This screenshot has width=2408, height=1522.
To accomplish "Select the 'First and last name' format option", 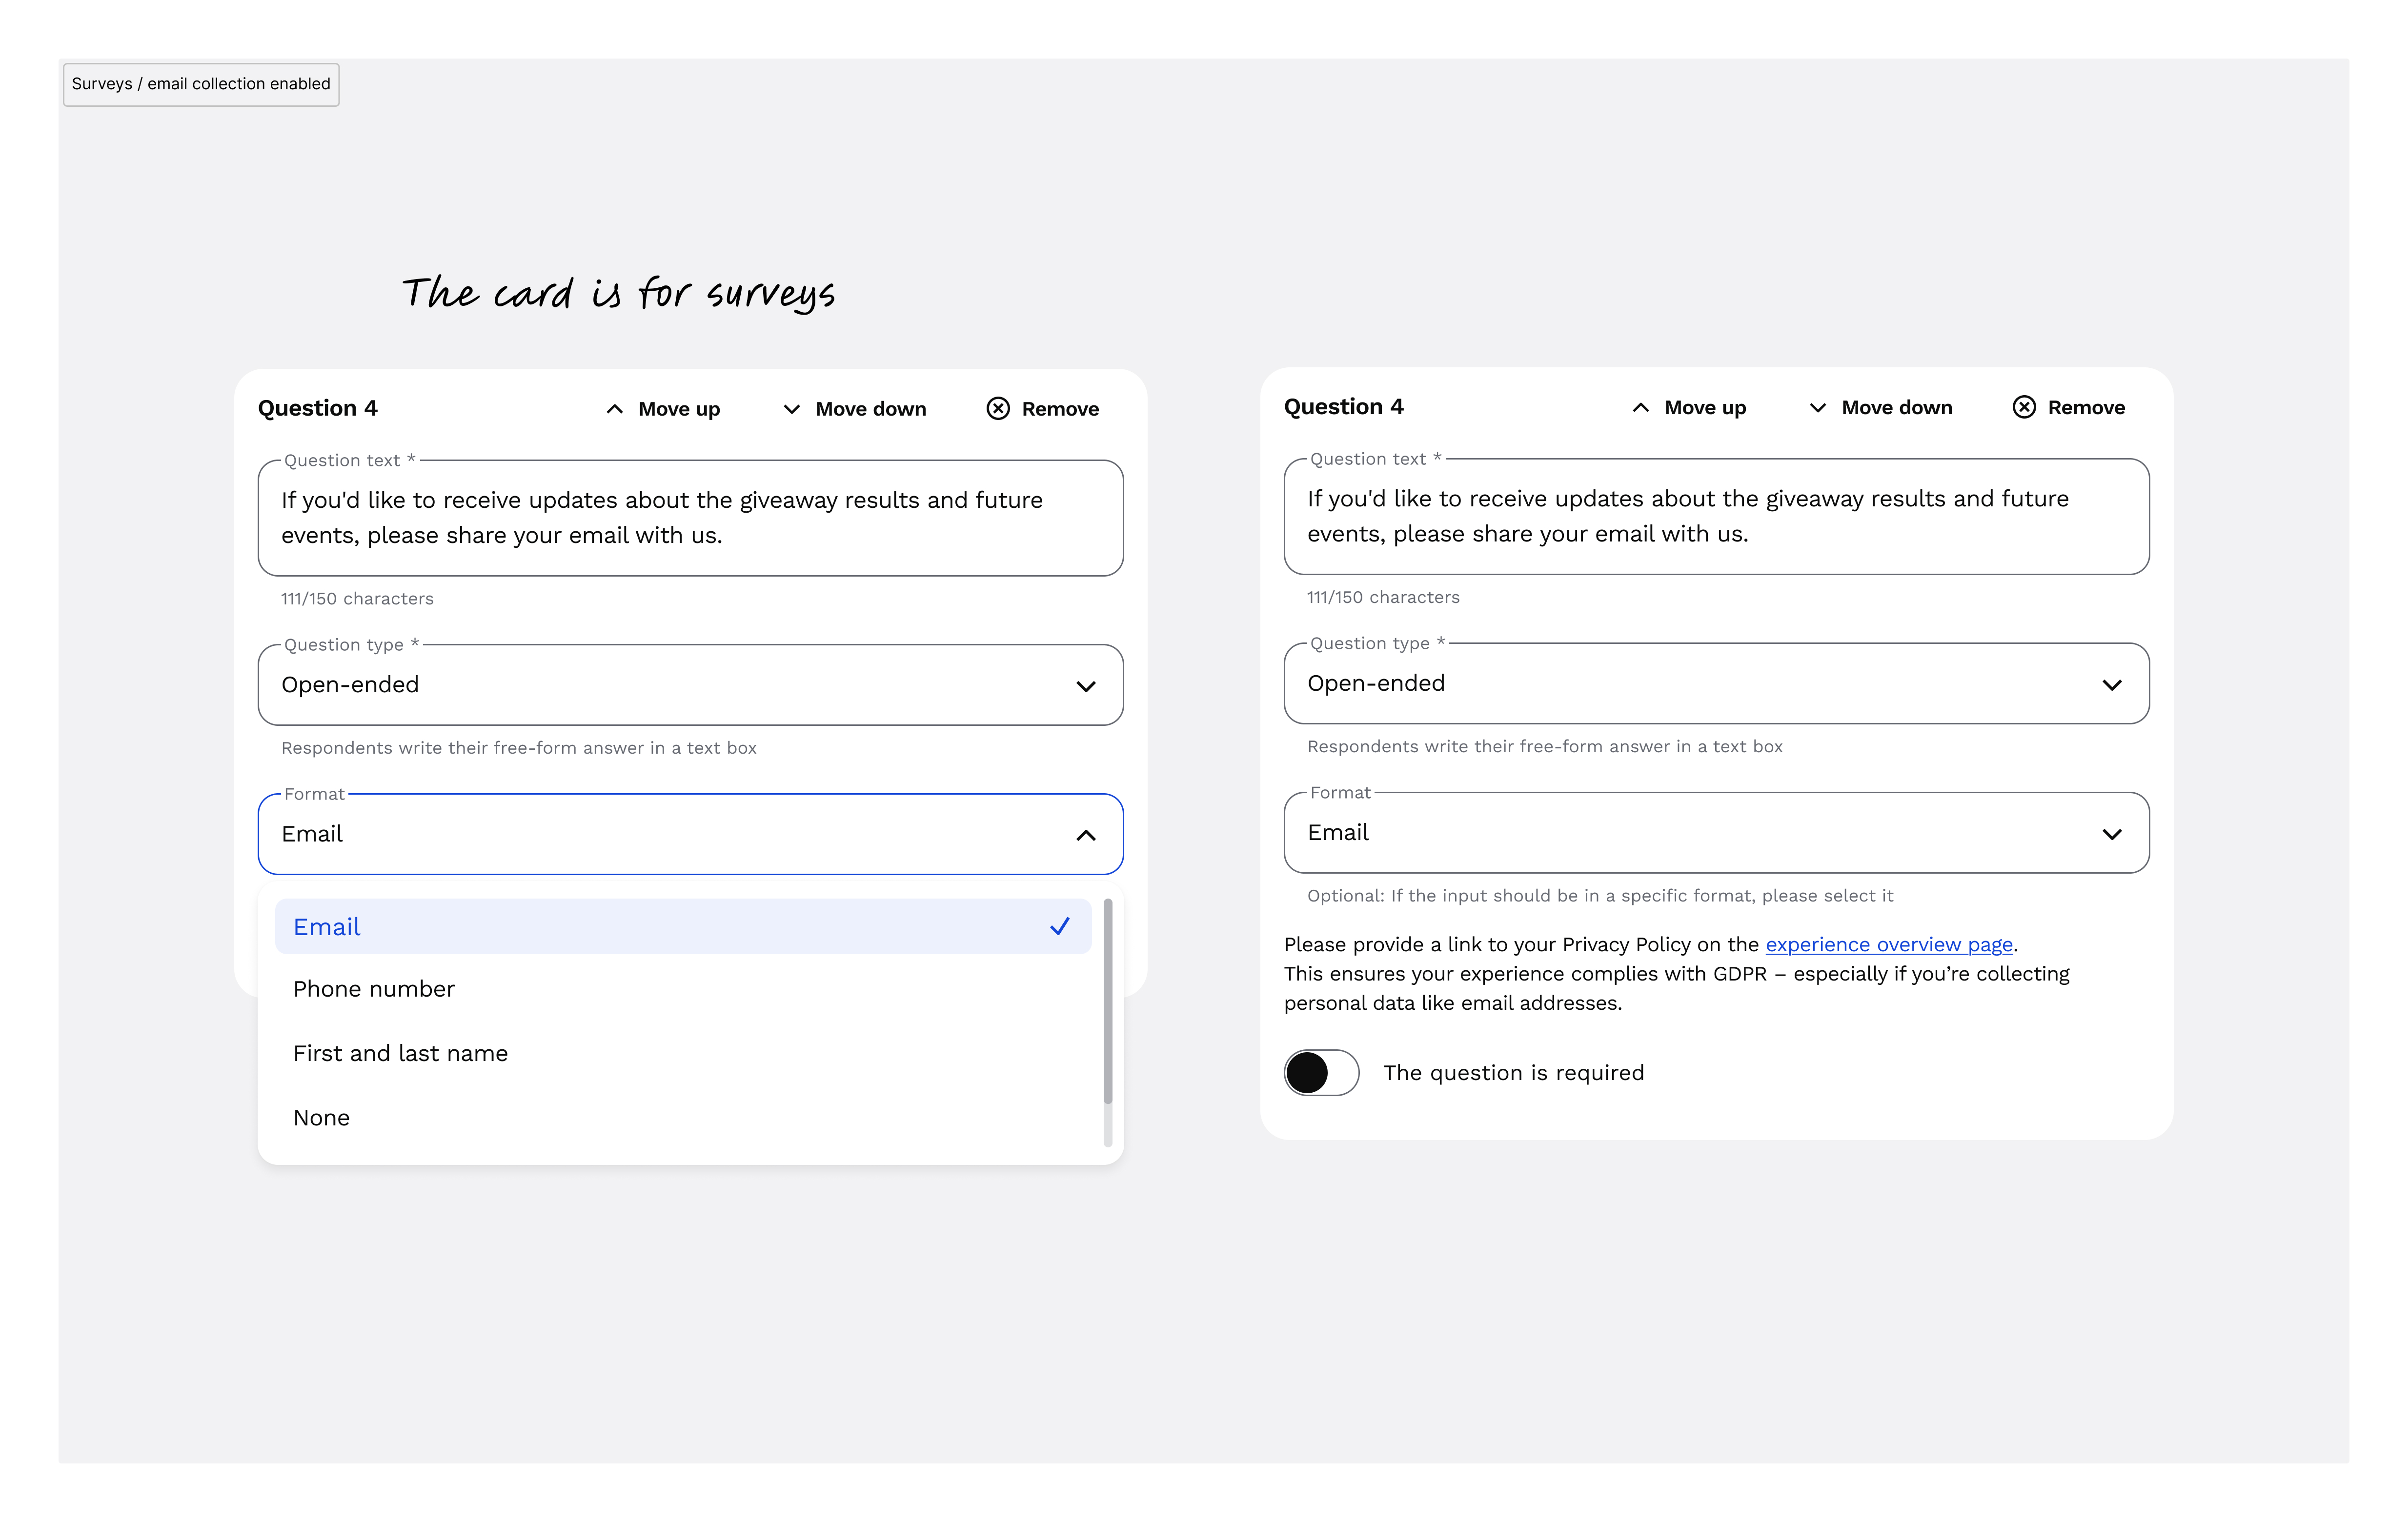I will click(400, 1052).
